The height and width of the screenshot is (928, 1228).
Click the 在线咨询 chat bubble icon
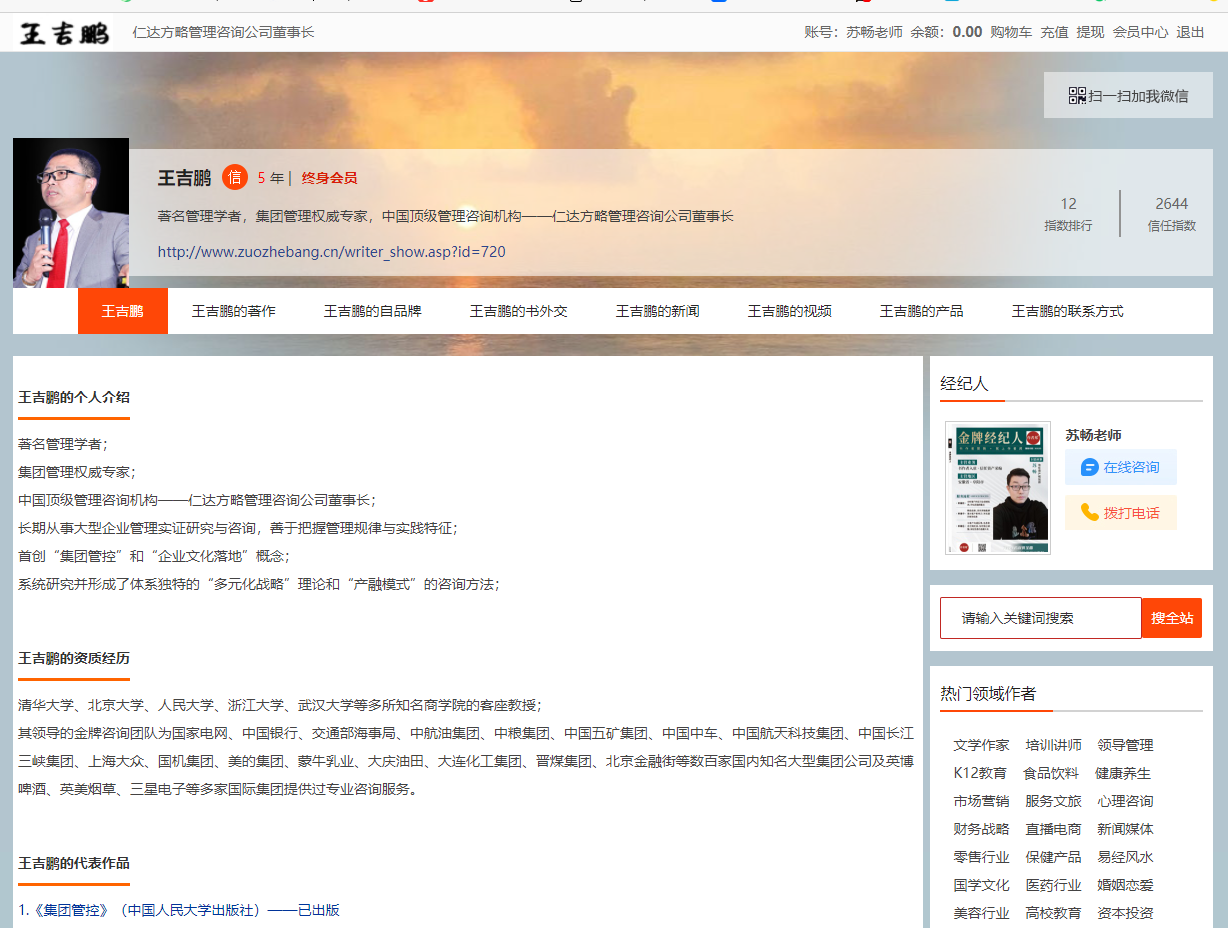1090,467
